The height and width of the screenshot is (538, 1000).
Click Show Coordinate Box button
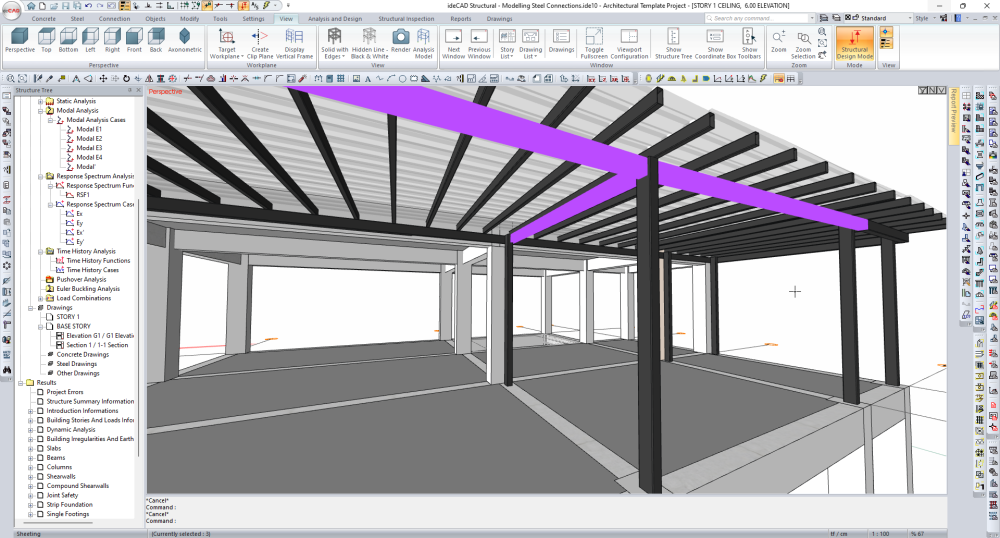coord(715,42)
